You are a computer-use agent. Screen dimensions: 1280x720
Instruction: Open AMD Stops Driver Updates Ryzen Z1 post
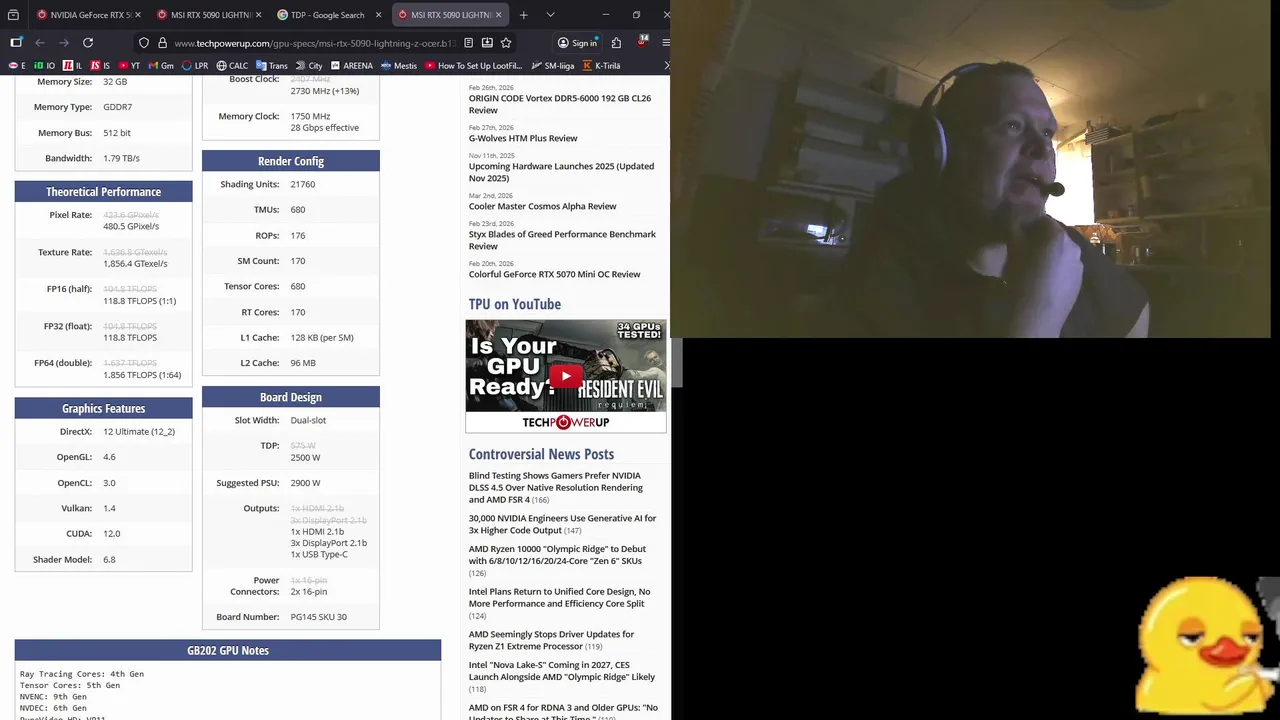point(551,640)
